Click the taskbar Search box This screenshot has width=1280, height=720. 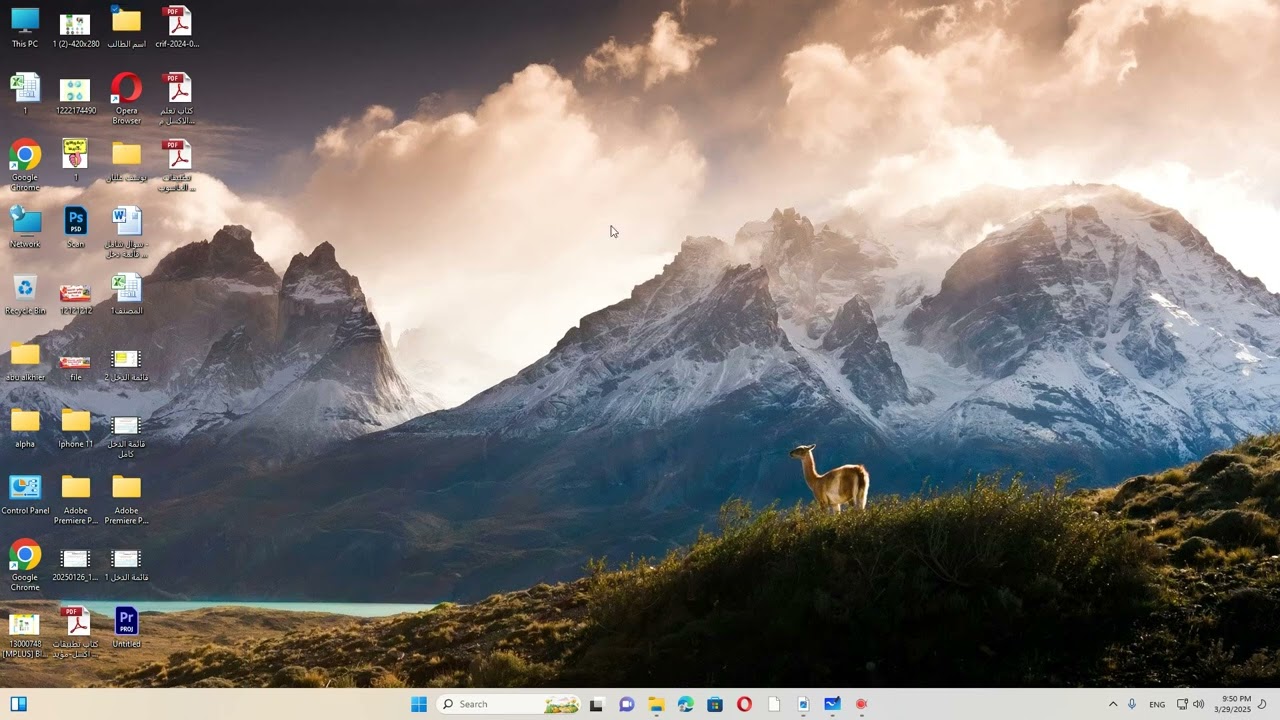pos(510,704)
